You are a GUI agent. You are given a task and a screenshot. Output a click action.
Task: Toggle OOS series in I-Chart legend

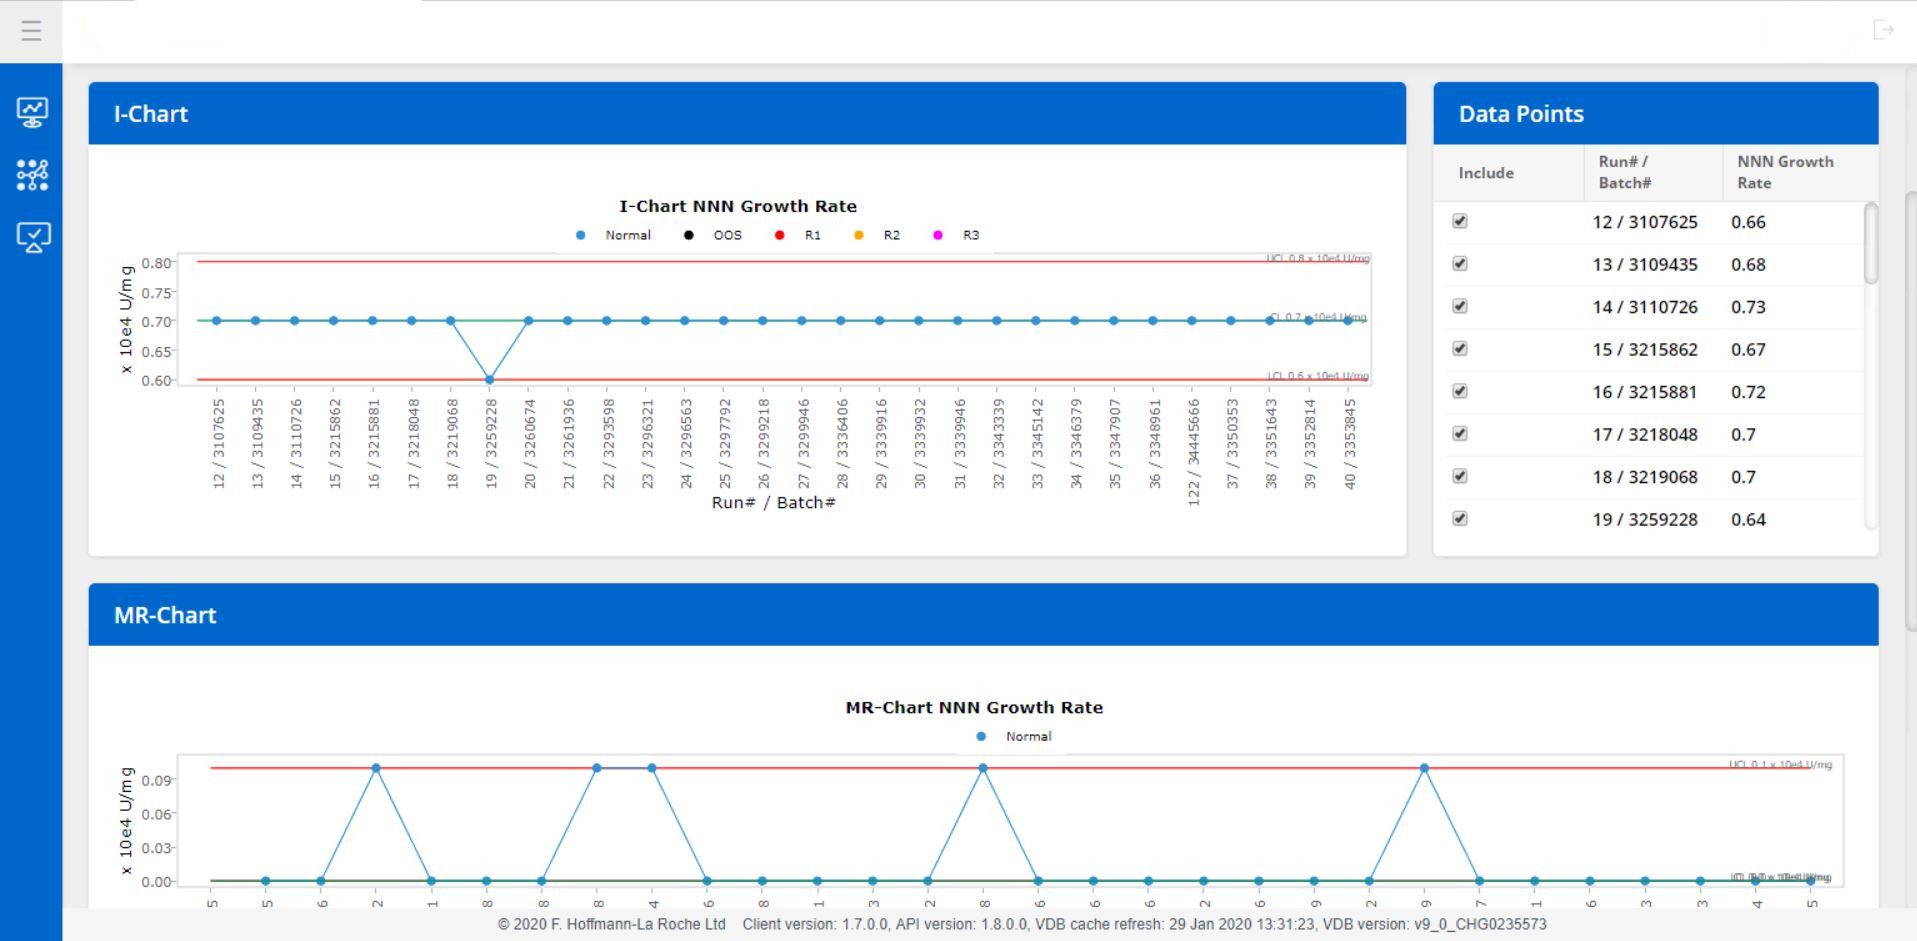tap(713, 235)
